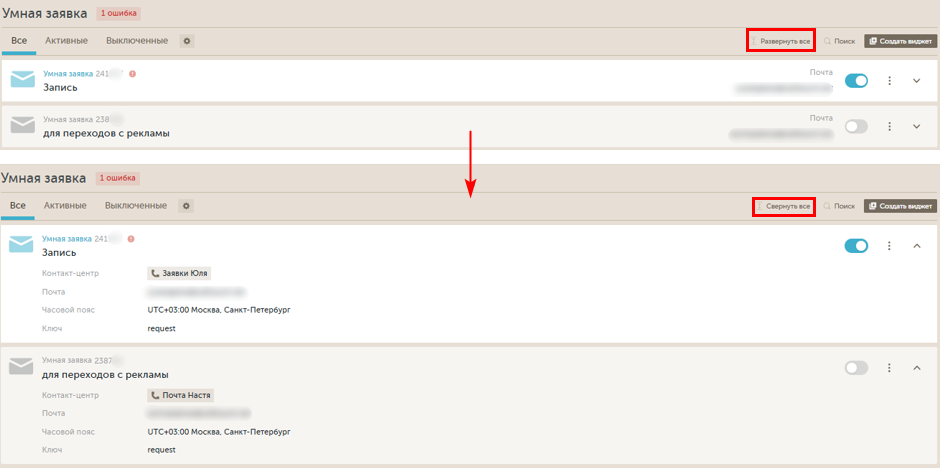Click the Свернуть все button
Viewport: 940px width, 468px height.
pyautogui.click(x=783, y=206)
